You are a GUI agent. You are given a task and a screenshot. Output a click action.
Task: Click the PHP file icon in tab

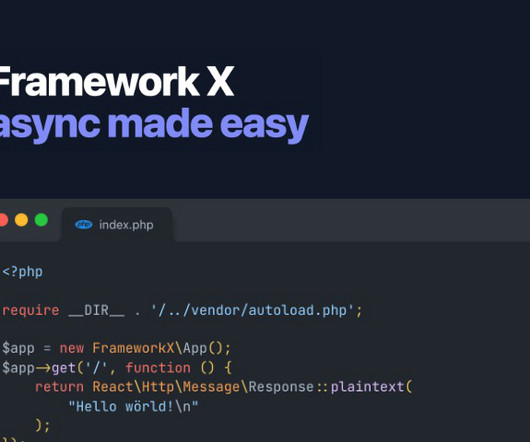pos(83,224)
